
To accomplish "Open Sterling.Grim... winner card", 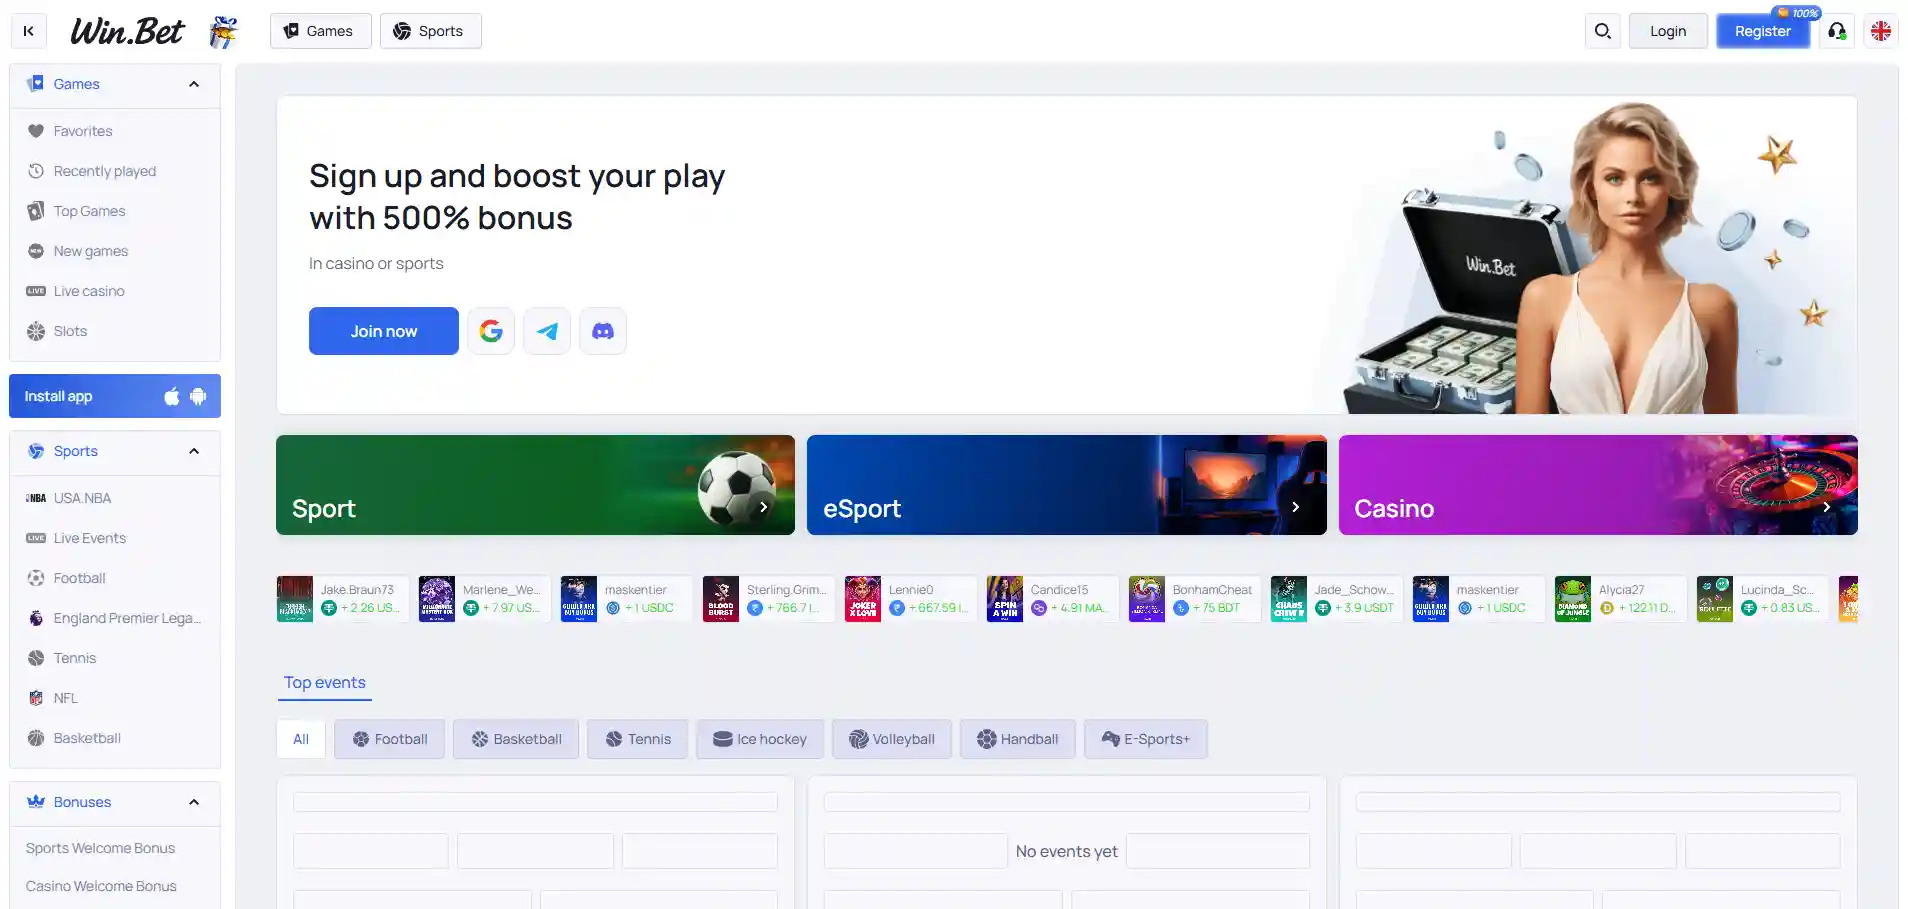I will (768, 599).
